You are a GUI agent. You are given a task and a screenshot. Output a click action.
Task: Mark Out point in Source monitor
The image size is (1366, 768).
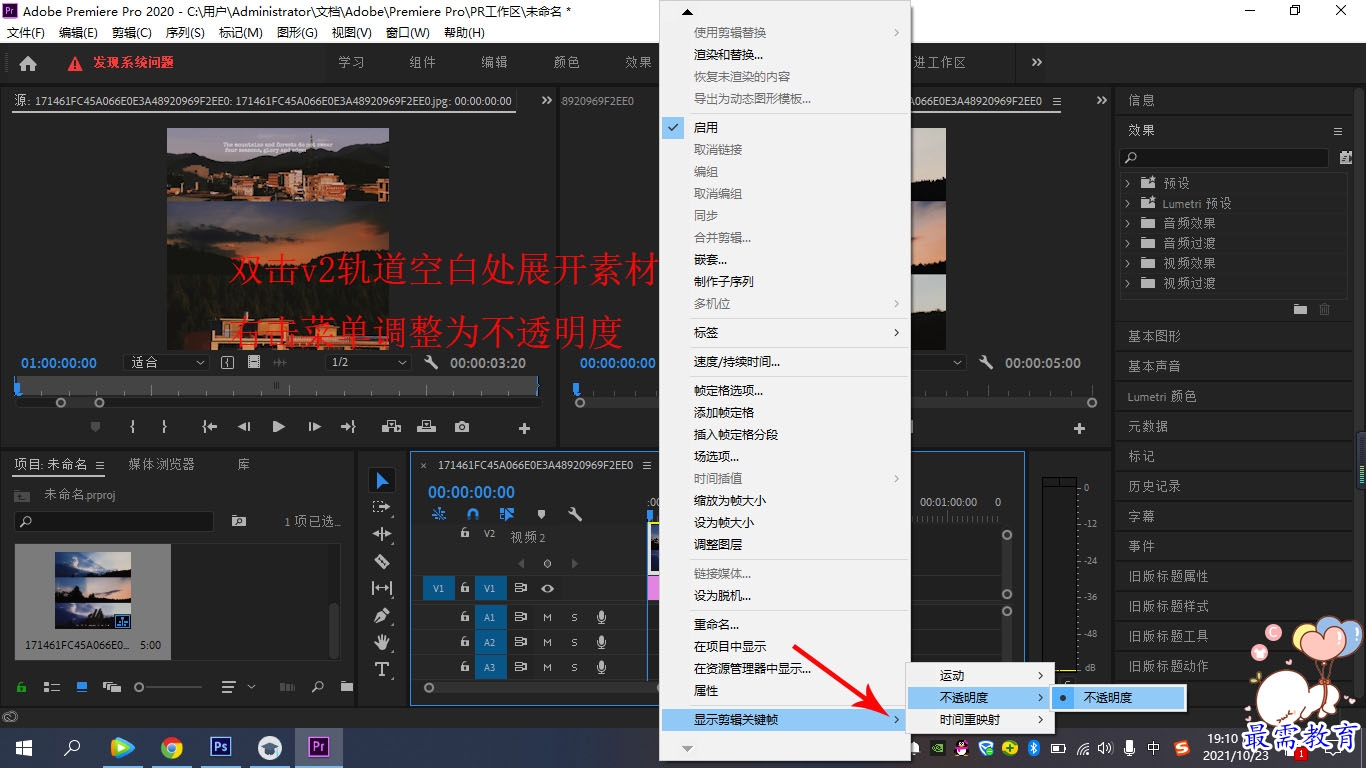pyautogui.click(x=164, y=427)
